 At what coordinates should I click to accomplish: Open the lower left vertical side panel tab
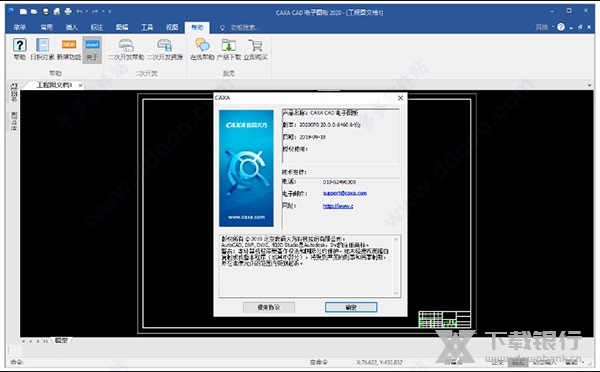point(14,121)
